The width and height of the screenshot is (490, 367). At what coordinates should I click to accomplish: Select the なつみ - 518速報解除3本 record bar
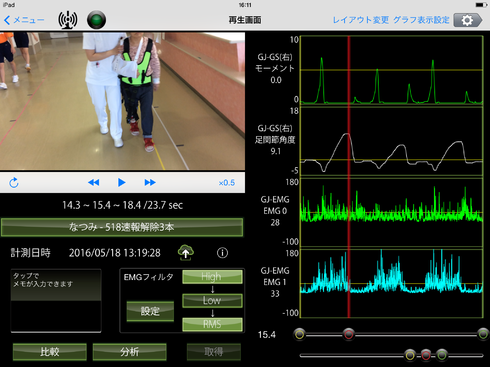click(122, 227)
